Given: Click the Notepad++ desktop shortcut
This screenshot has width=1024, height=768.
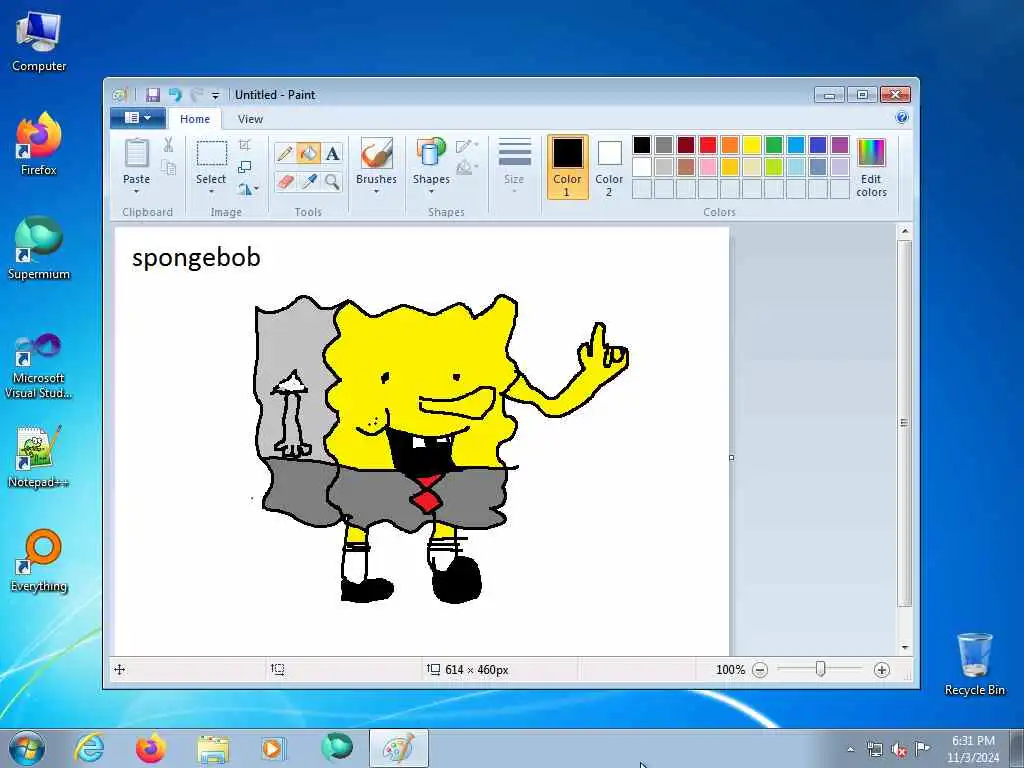Looking at the screenshot, I should [39, 457].
